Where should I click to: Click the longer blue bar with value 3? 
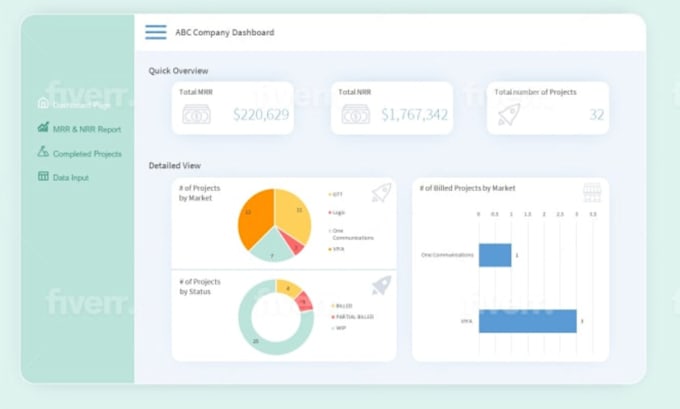tap(528, 321)
